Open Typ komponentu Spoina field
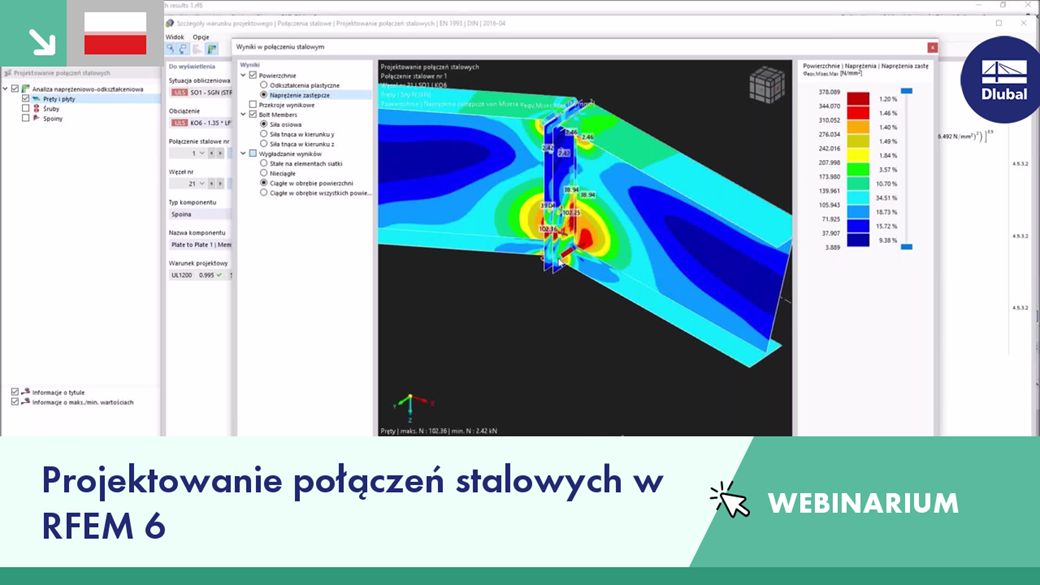This screenshot has width=1040, height=585. (200, 214)
